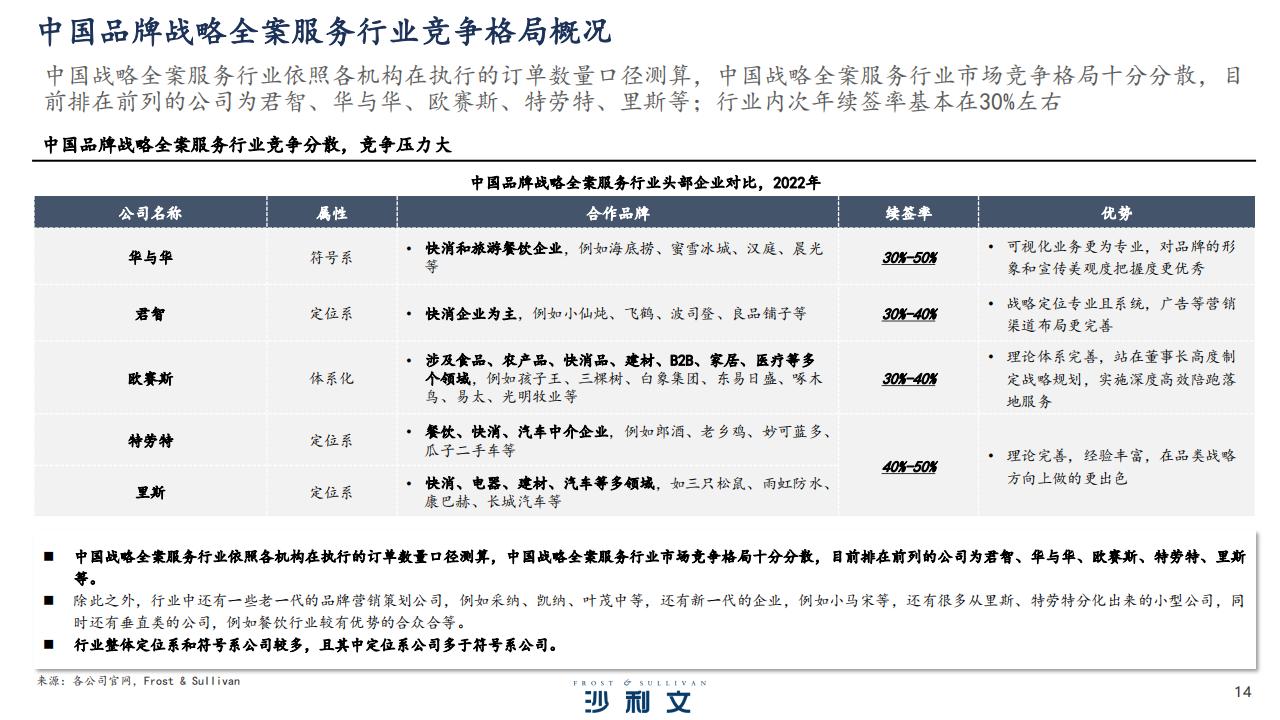Click advantage text 战略定位专业且系统
The width and height of the screenshot is (1280, 720).
[1113, 314]
